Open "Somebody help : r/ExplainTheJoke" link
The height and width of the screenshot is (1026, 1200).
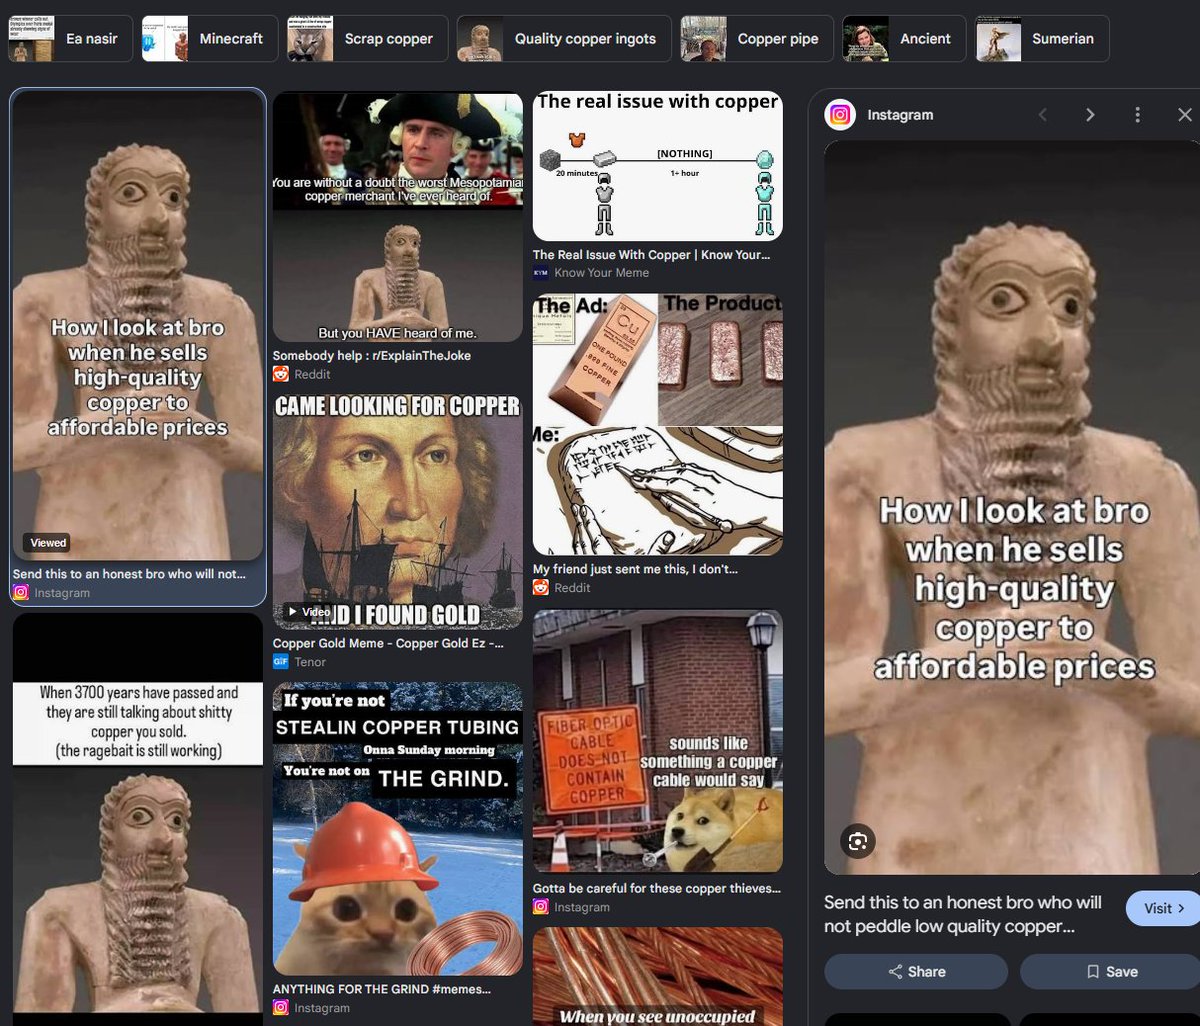[372, 356]
